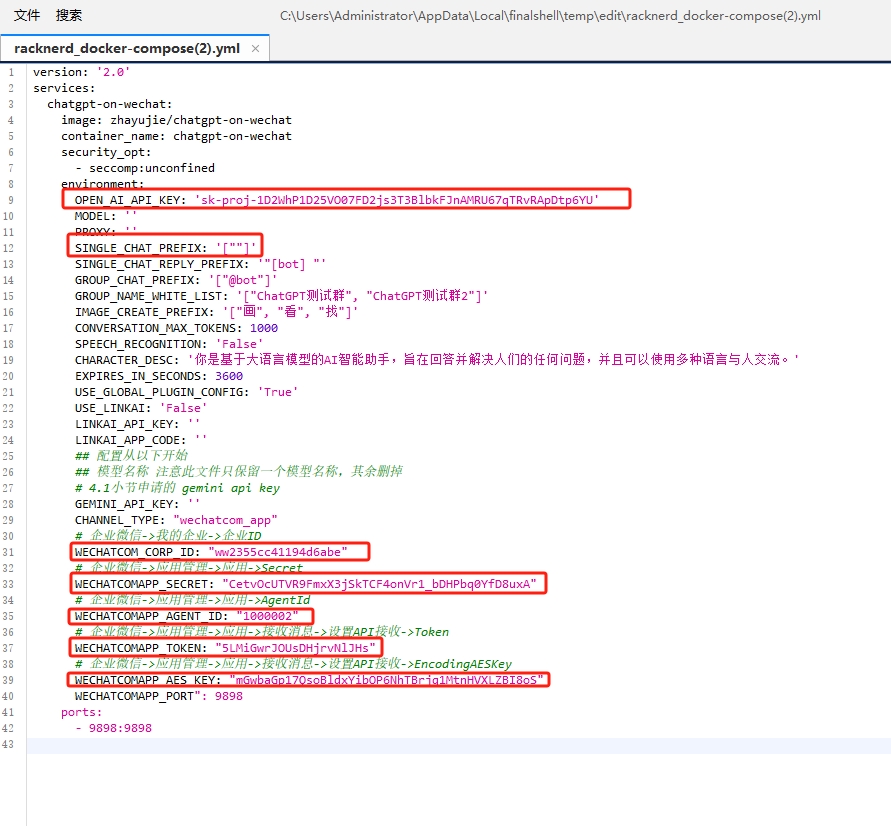This screenshot has height=826, width=891.
Task: Click the WECHATCOMAPP_AES_KEY value
Action: 386,680
